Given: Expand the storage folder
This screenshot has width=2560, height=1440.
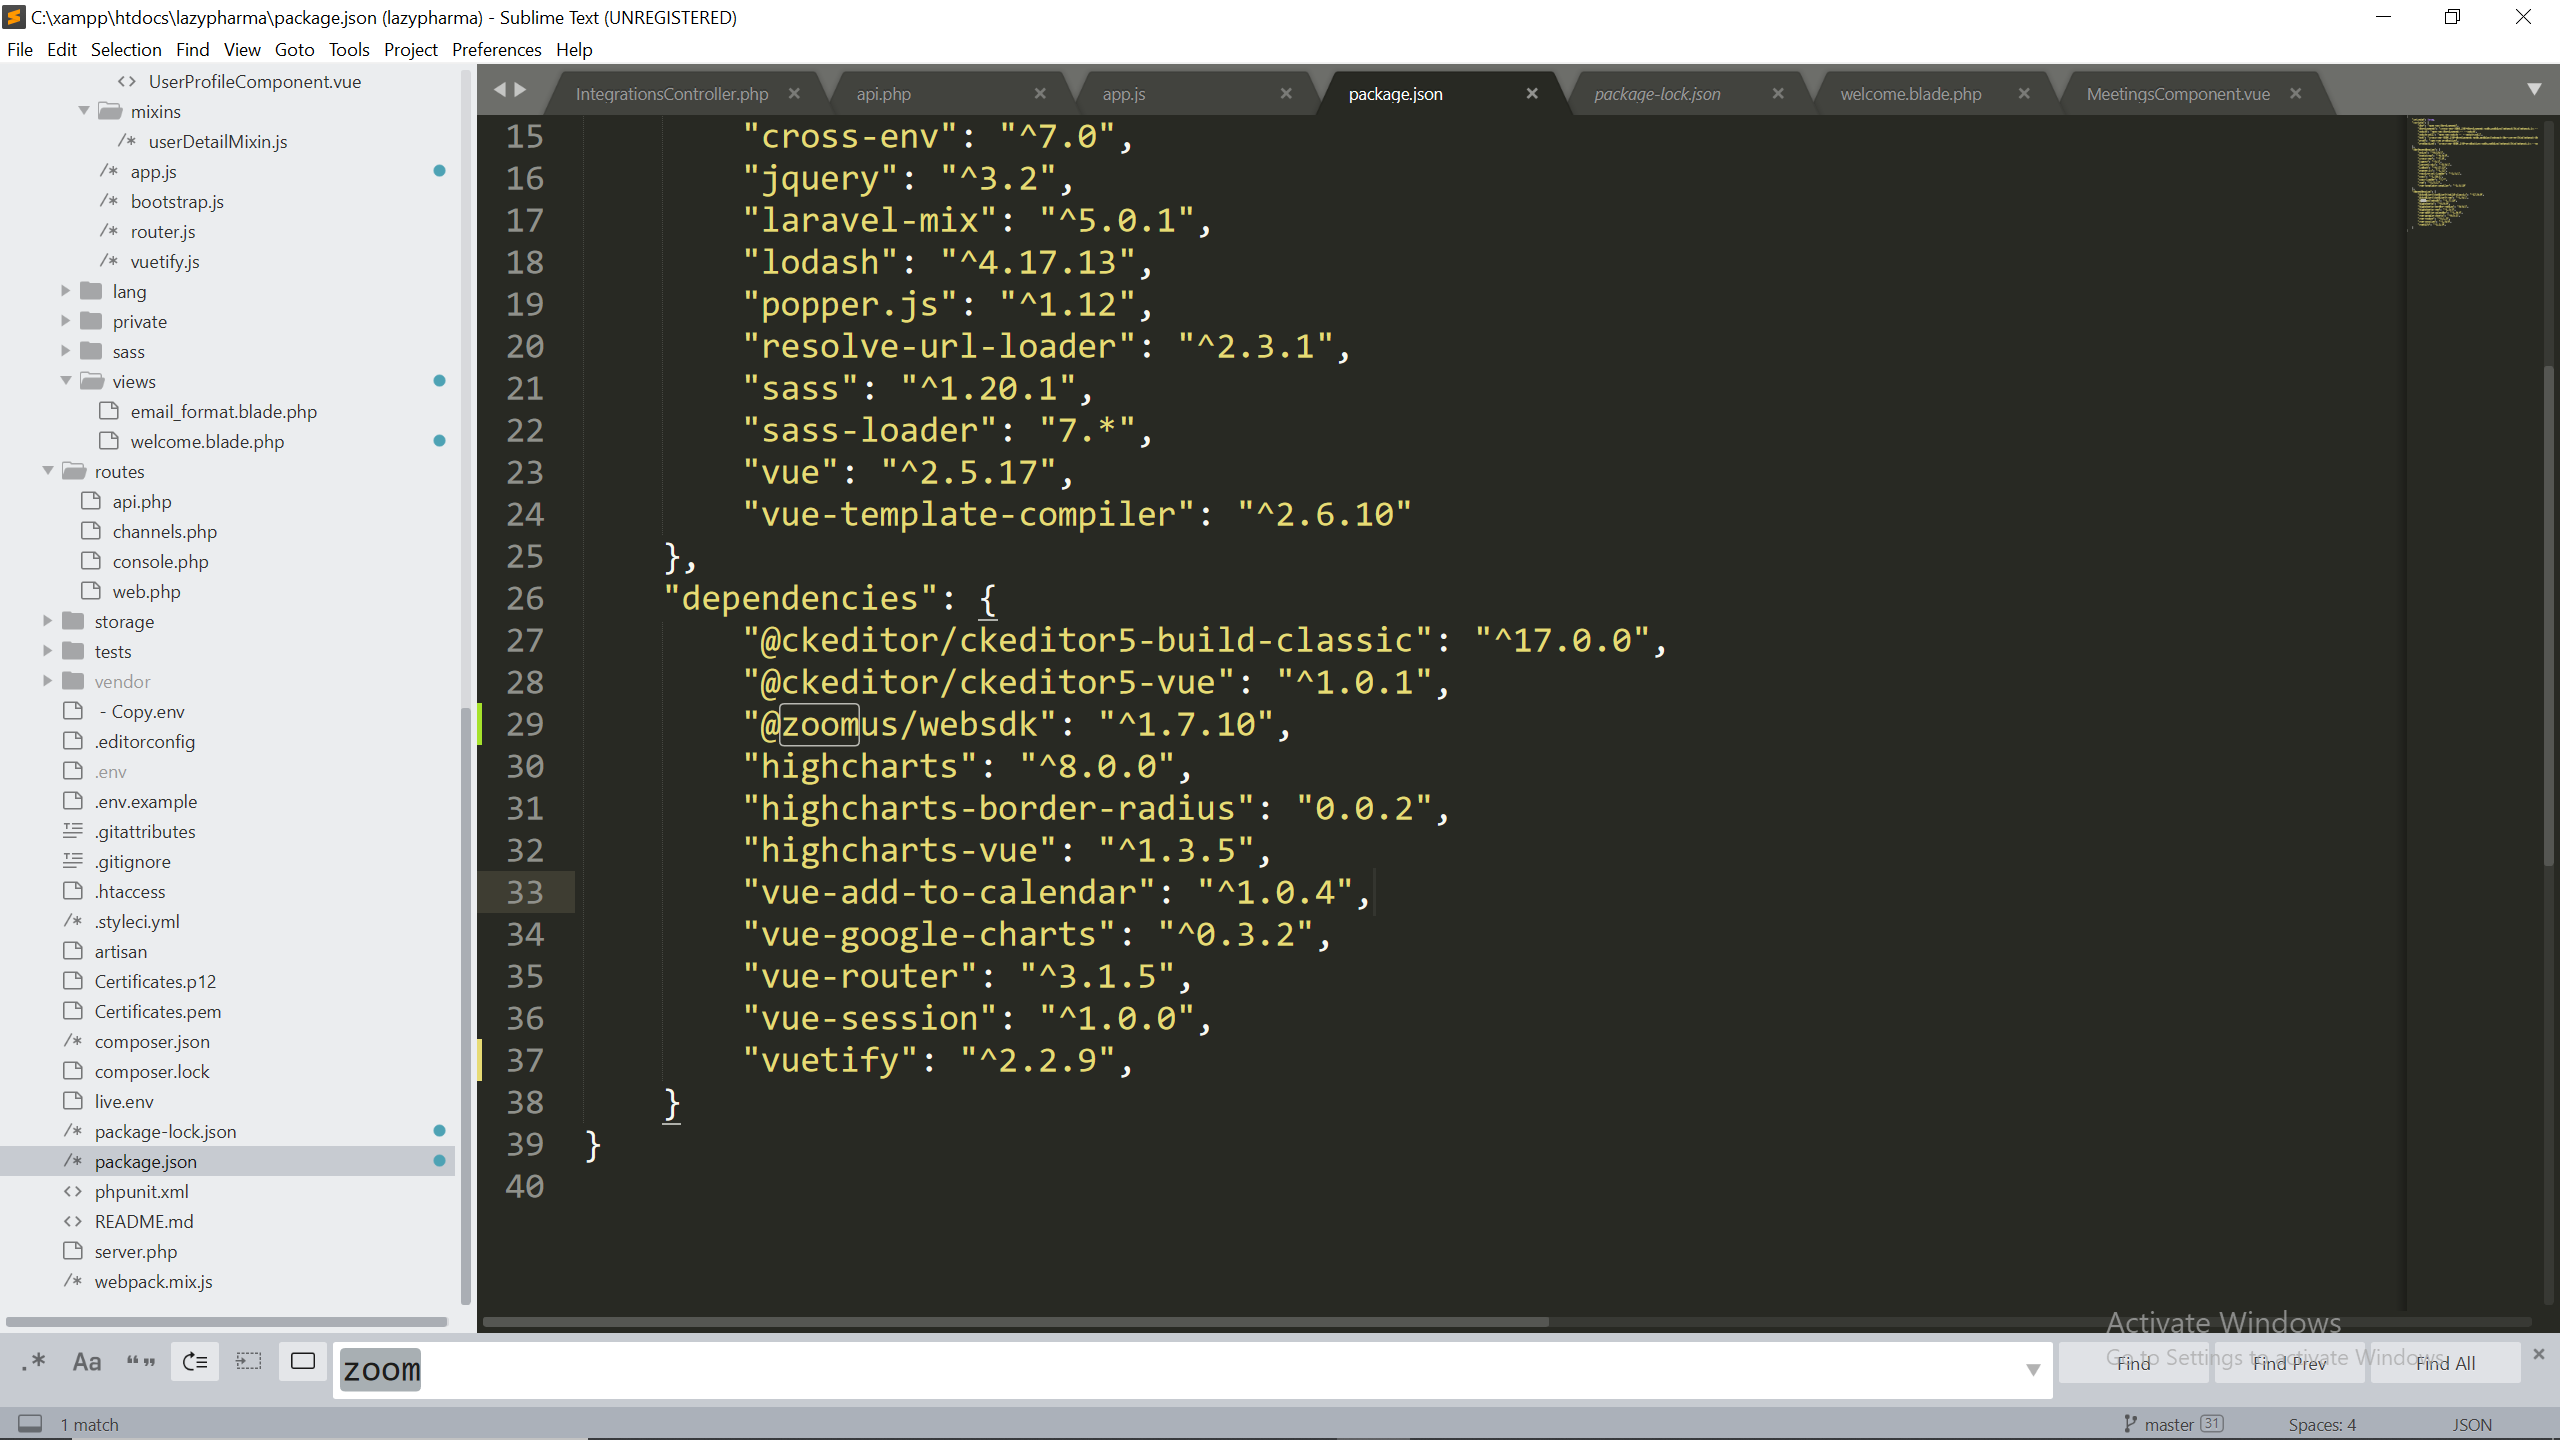Looking at the screenshot, I should click(x=47, y=621).
